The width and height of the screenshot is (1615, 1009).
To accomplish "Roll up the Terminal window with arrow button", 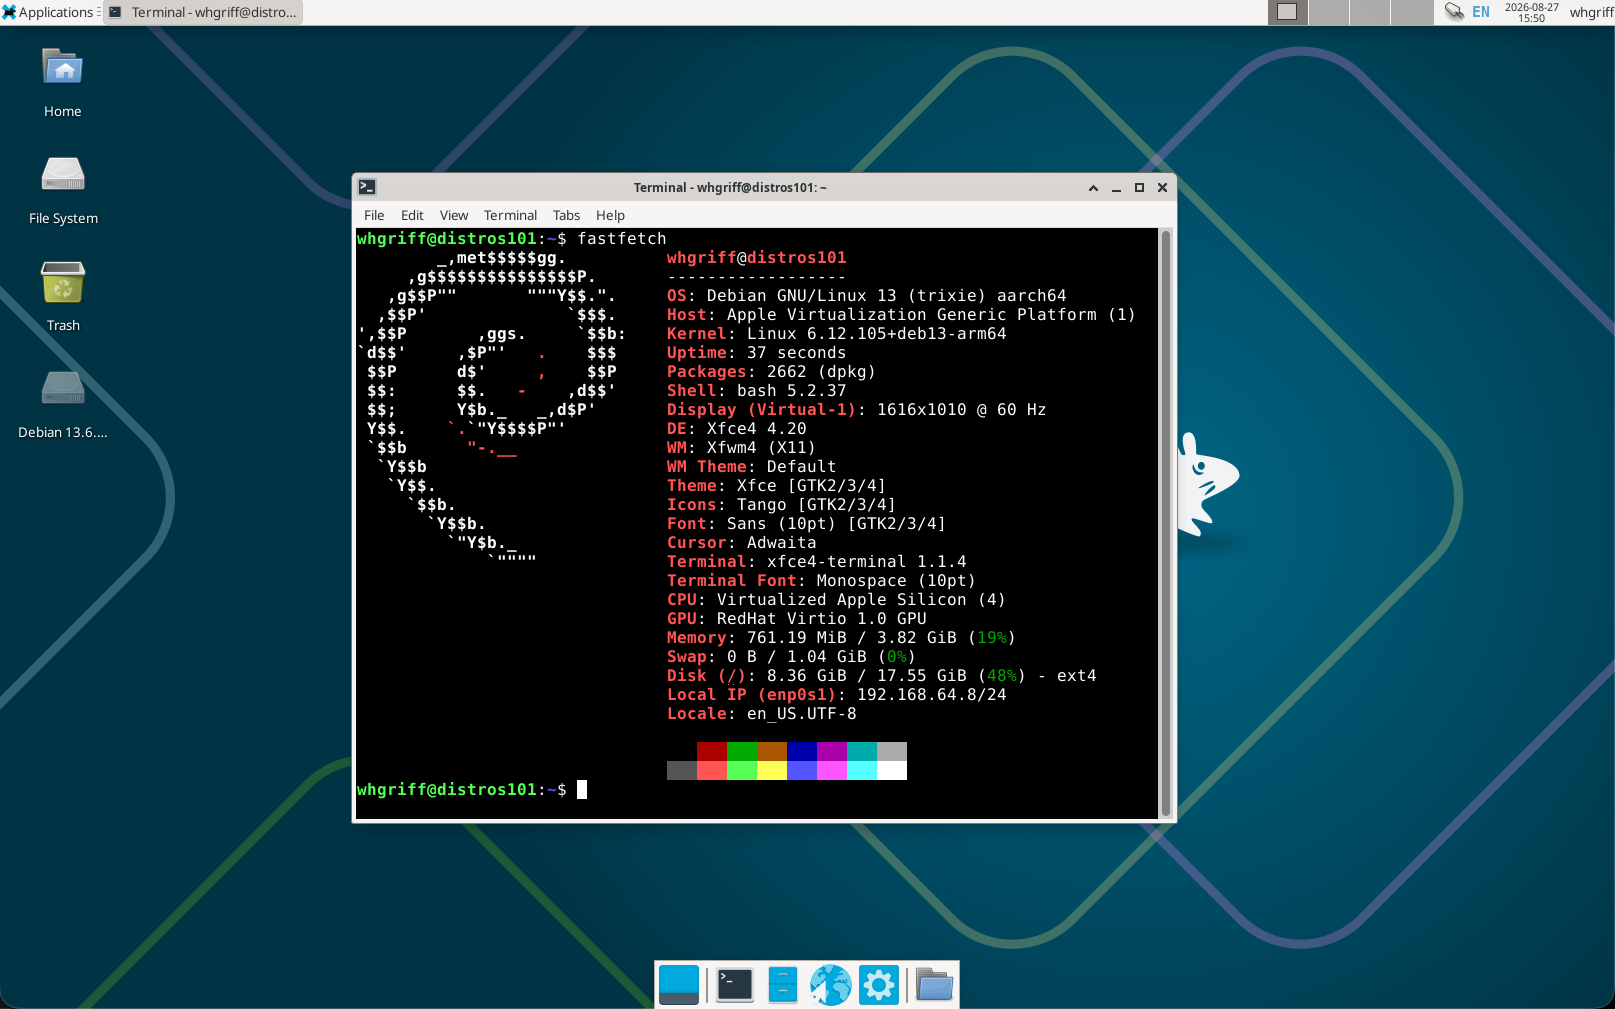I will click(1093, 187).
